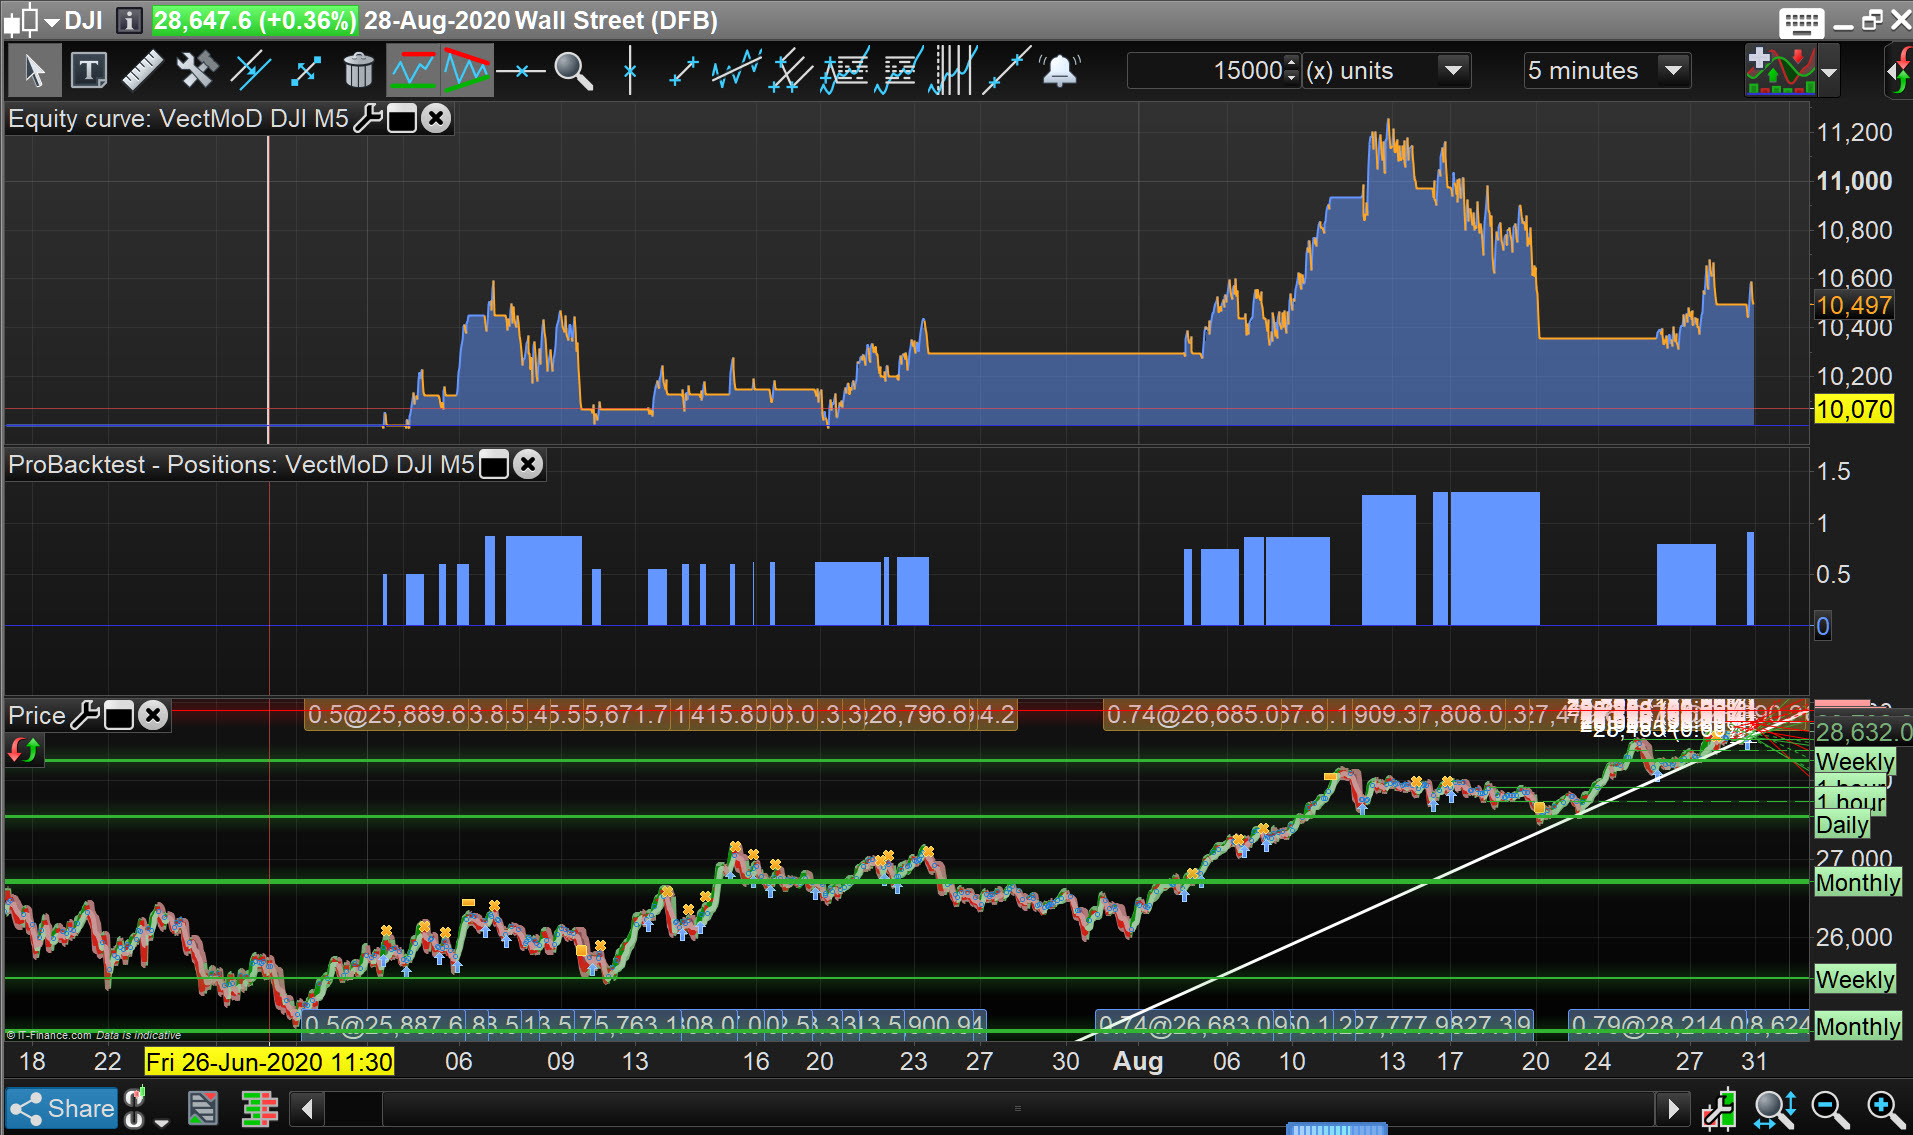Viewport: 1913px width, 1135px height.
Task: Expand the arrow beside the indicator button
Action: (x=1829, y=72)
